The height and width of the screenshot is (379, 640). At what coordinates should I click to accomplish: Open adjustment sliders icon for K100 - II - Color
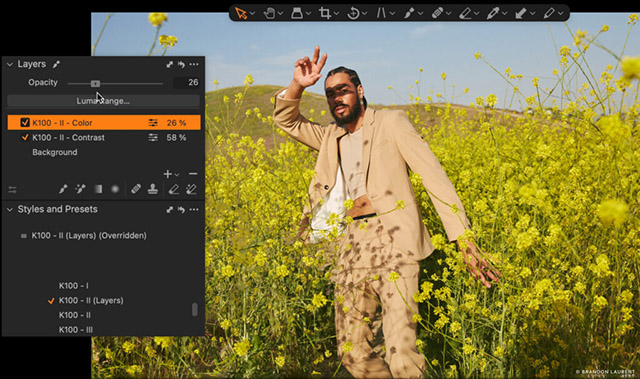[153, 123]
